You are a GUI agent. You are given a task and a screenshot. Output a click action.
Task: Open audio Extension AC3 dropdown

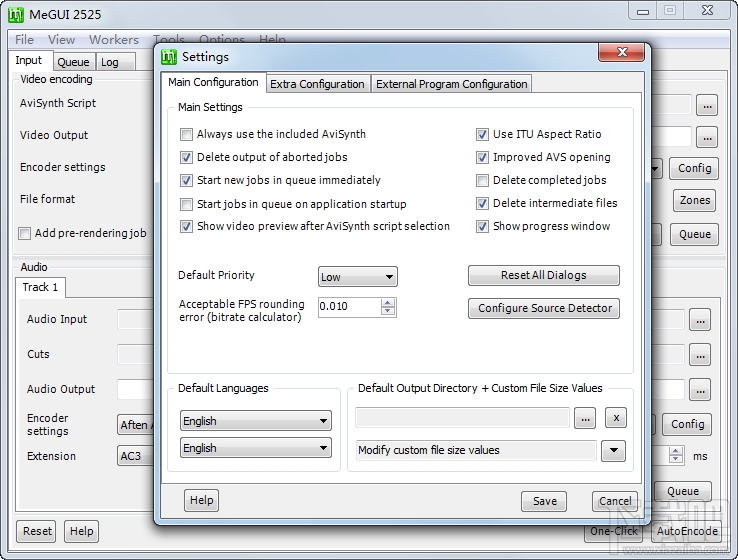[x=136, y=456]
